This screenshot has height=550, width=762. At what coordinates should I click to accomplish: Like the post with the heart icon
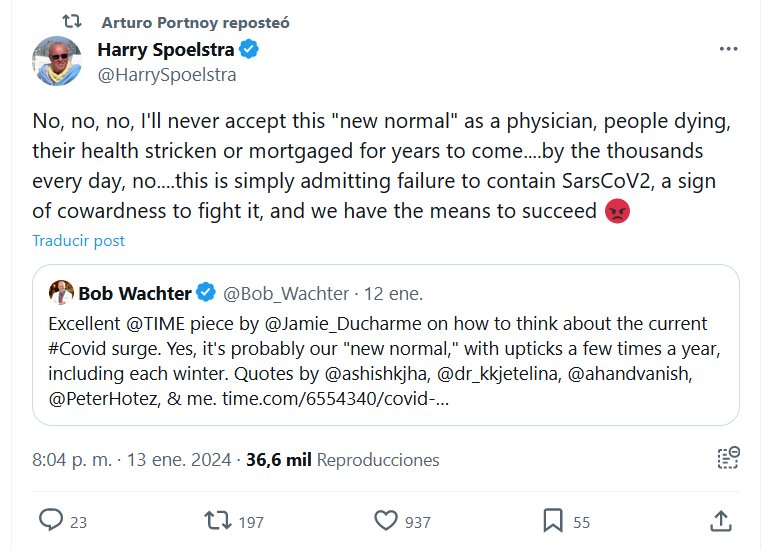[x=387, y=520]
